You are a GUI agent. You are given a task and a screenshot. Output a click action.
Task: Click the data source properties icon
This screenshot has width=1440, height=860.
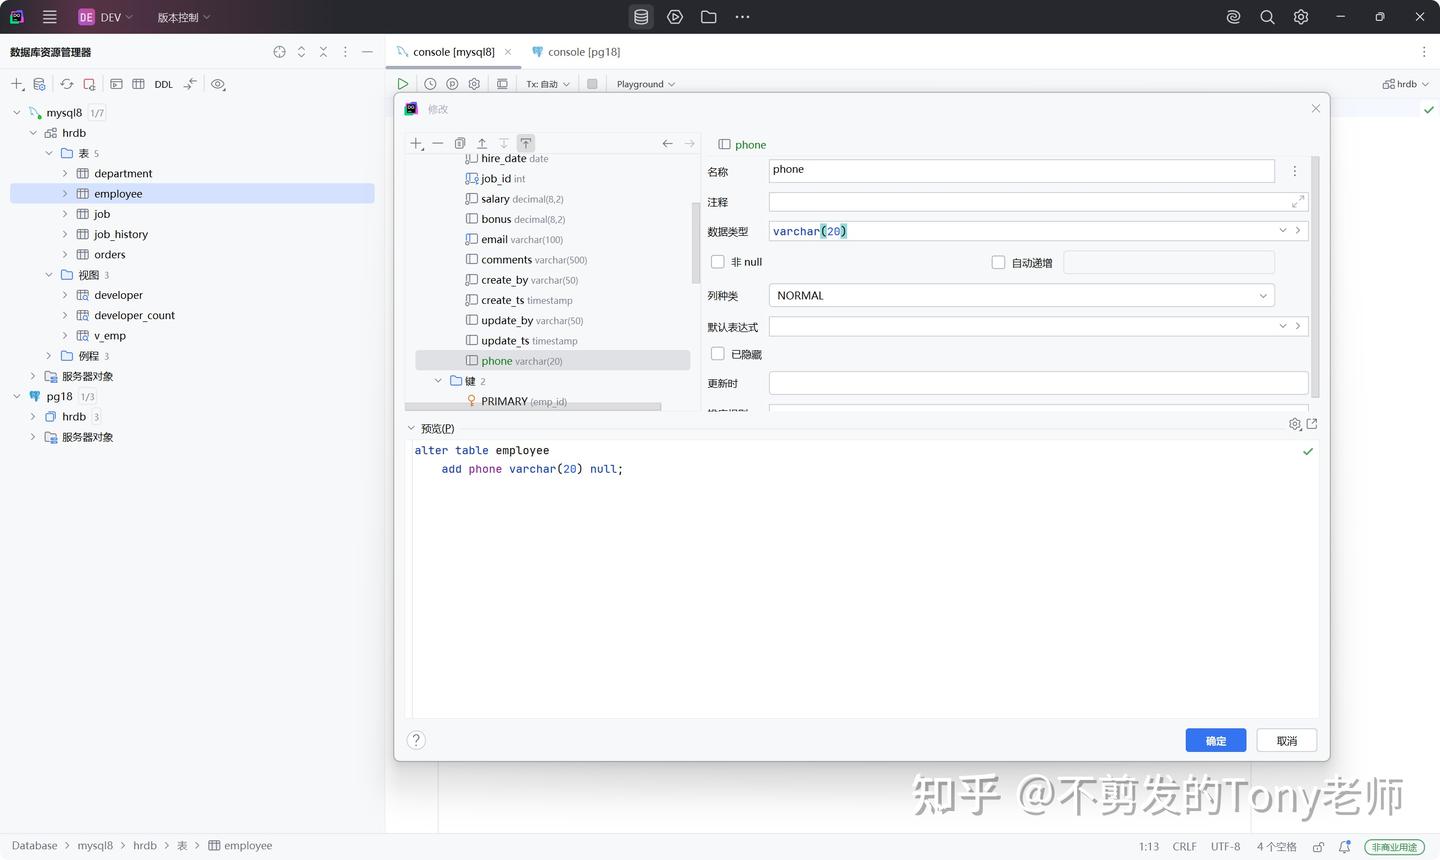(39, 84)
